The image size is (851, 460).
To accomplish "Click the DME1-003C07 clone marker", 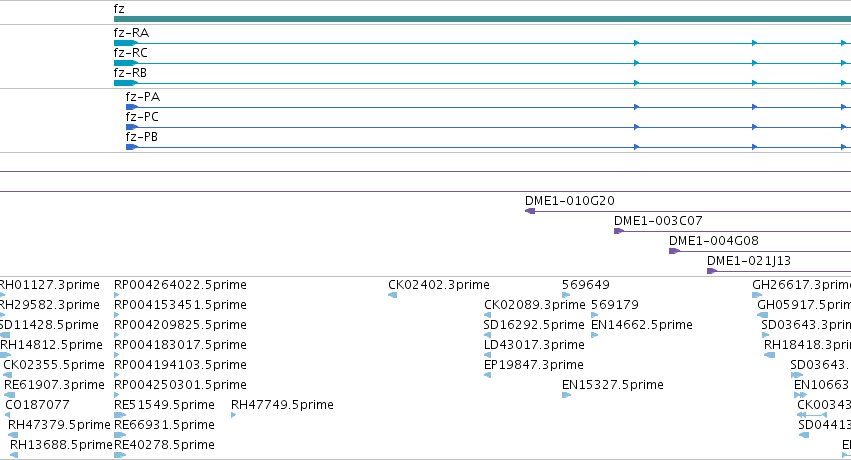I will pyautogui.click(x=619, y=231).
